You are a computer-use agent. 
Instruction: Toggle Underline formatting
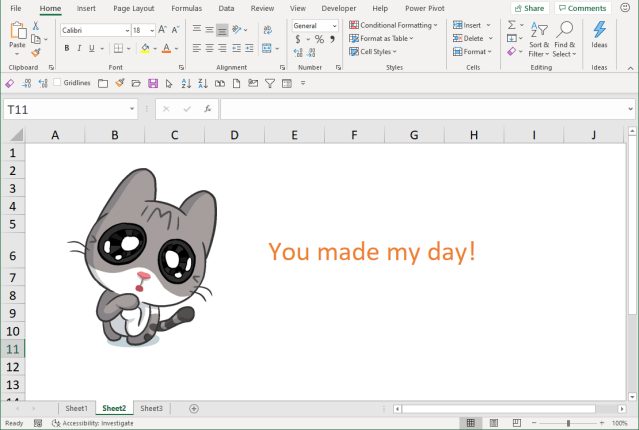click(x=92, y=49)
